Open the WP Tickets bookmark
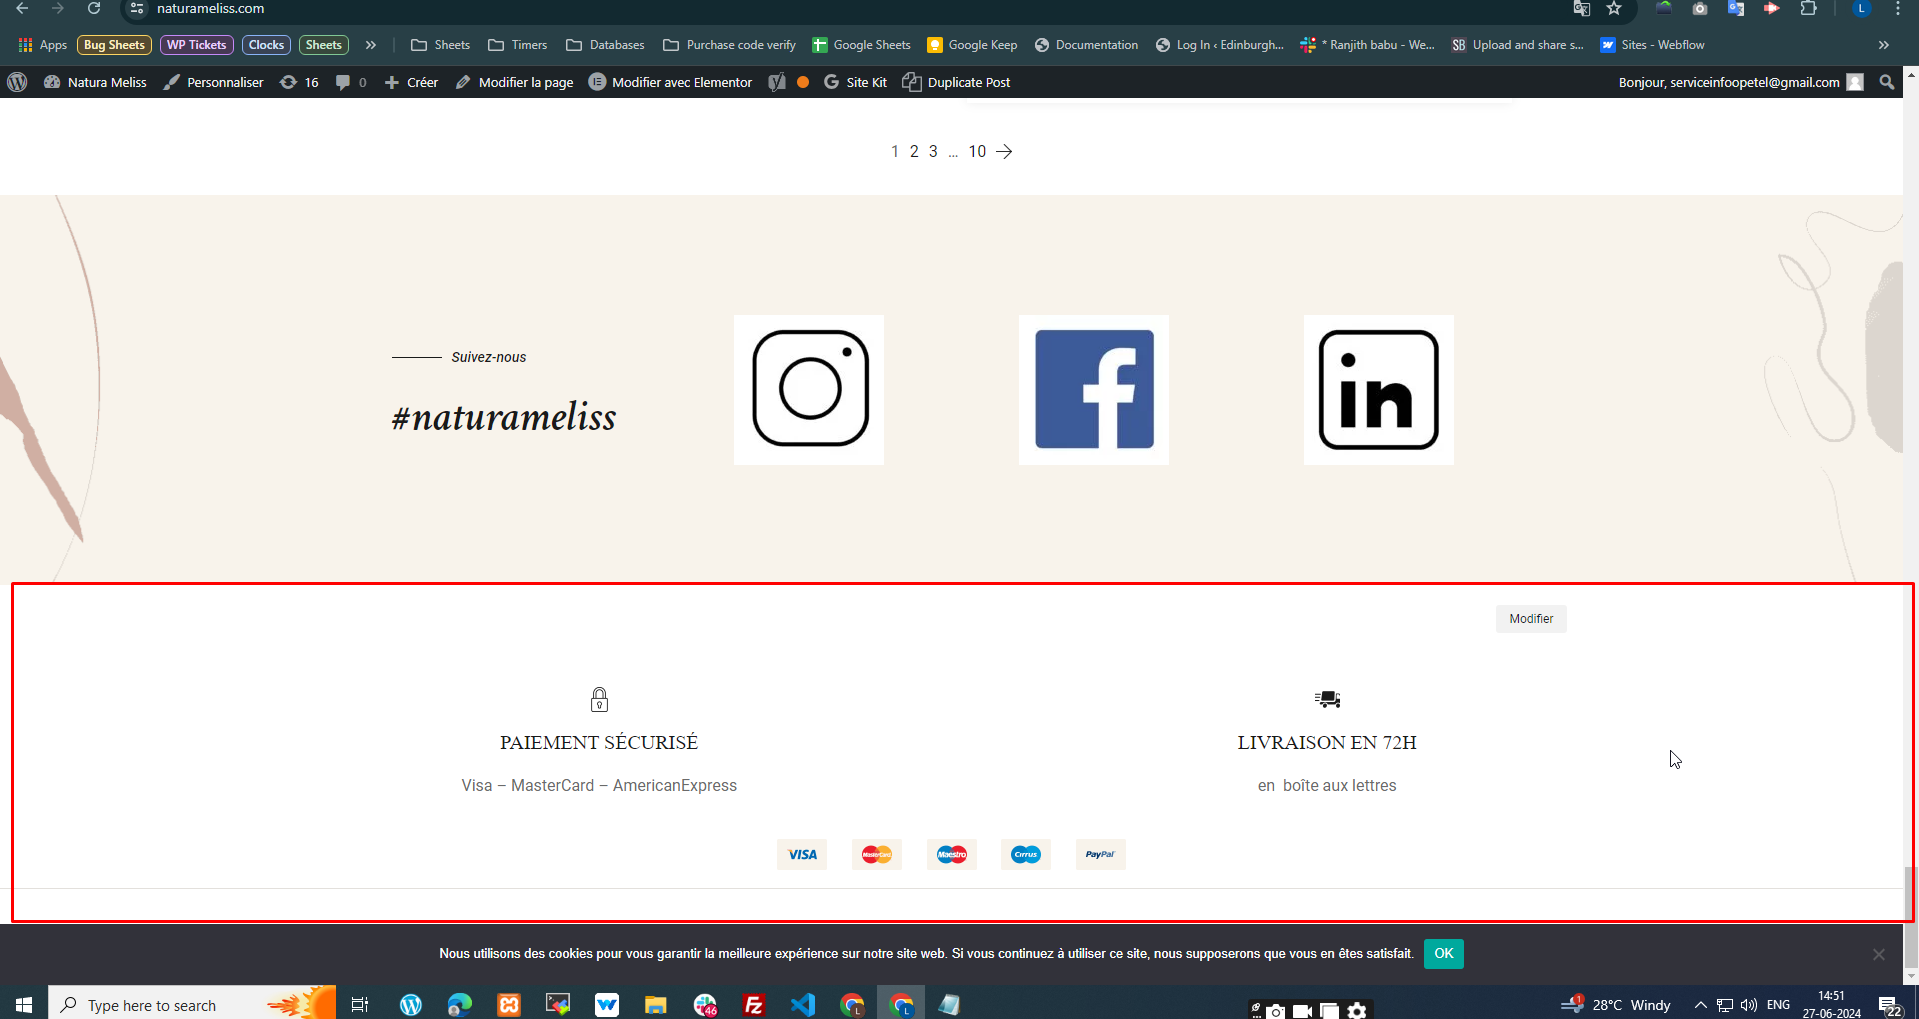This screenshot has height=1019, width=1919. tap(197, 45)
